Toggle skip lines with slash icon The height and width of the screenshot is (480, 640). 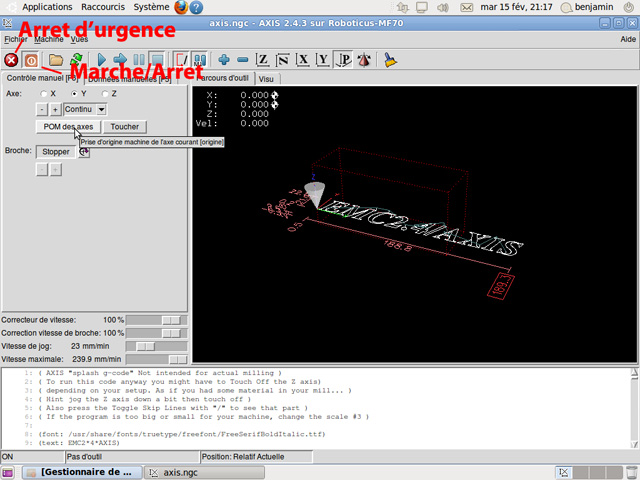point(181,60)
